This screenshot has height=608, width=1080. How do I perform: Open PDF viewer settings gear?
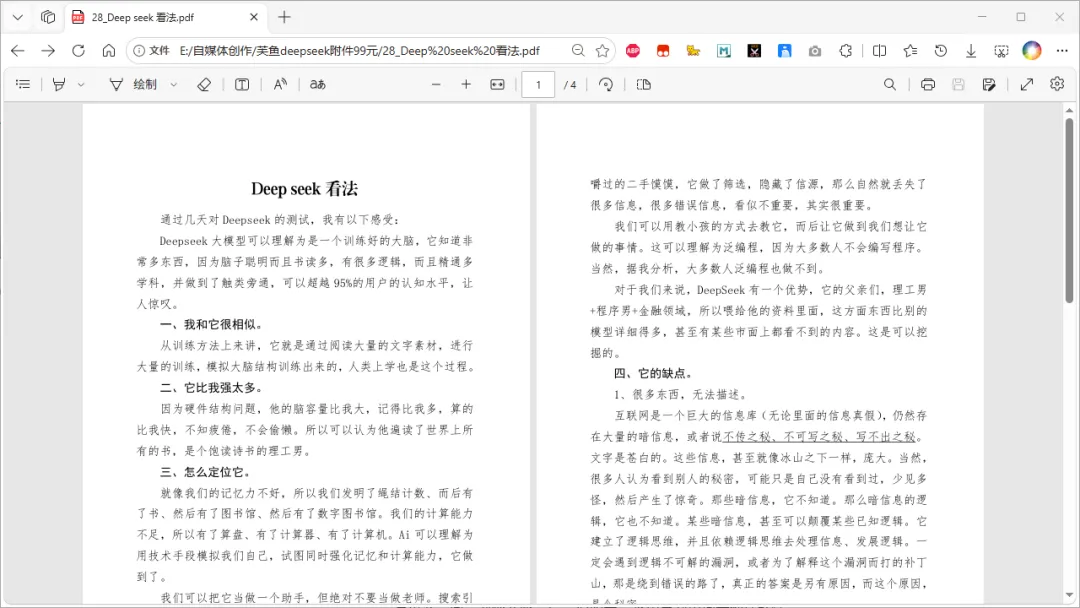point(1057,84)
